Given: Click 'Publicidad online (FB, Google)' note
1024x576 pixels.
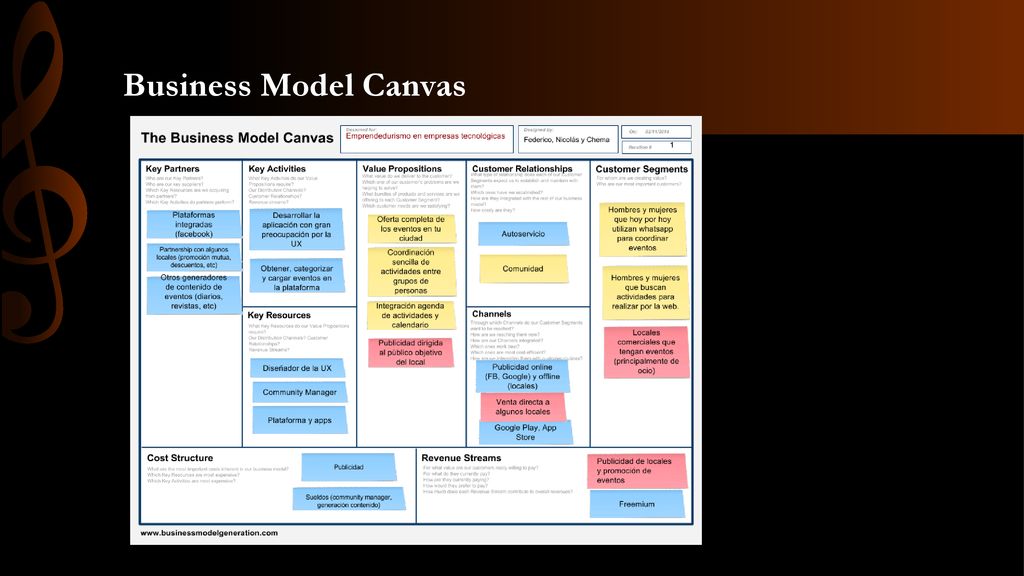Looking at the screenshot, I should click(522, 376).
